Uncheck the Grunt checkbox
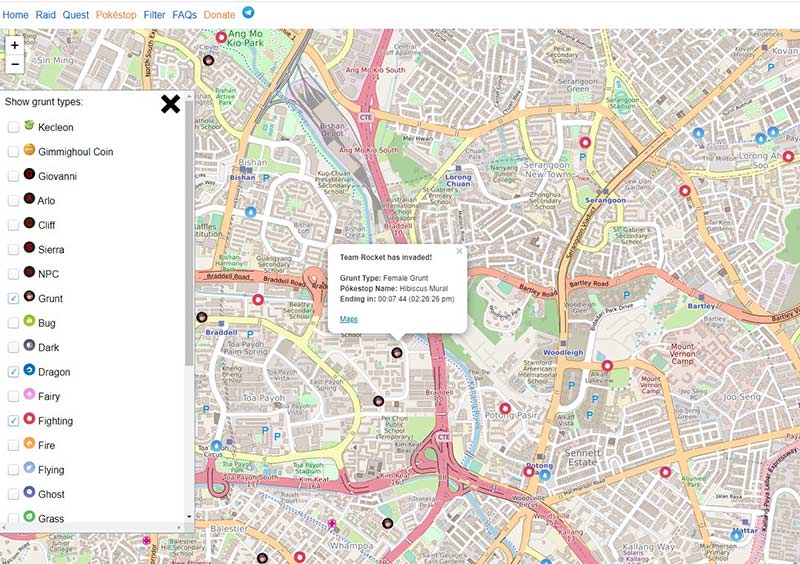 [x=13, y=299]
